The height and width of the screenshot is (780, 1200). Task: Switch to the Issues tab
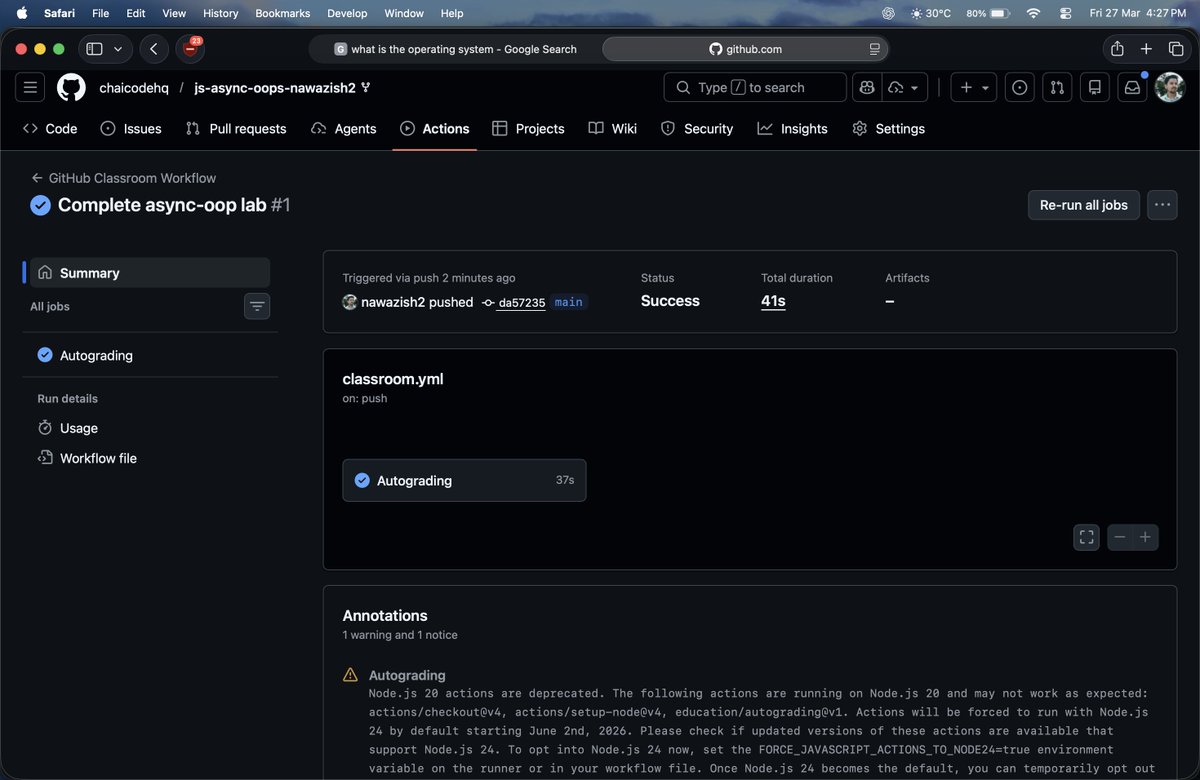point(131,129)
